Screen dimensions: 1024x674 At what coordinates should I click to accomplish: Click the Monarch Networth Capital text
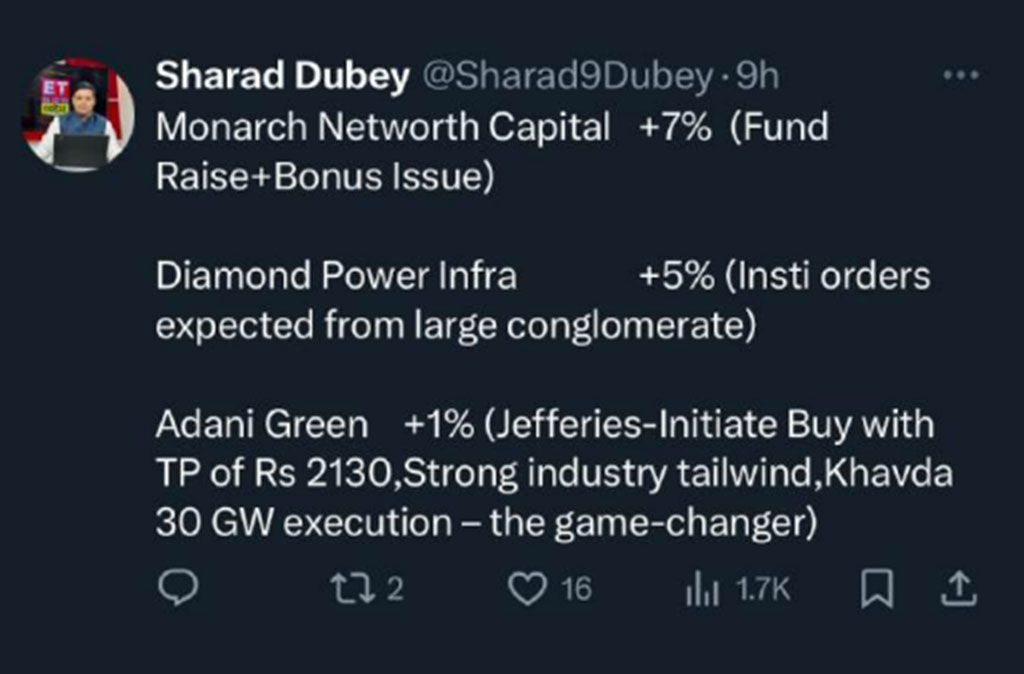pyautogui.click(x=382, y=127)
